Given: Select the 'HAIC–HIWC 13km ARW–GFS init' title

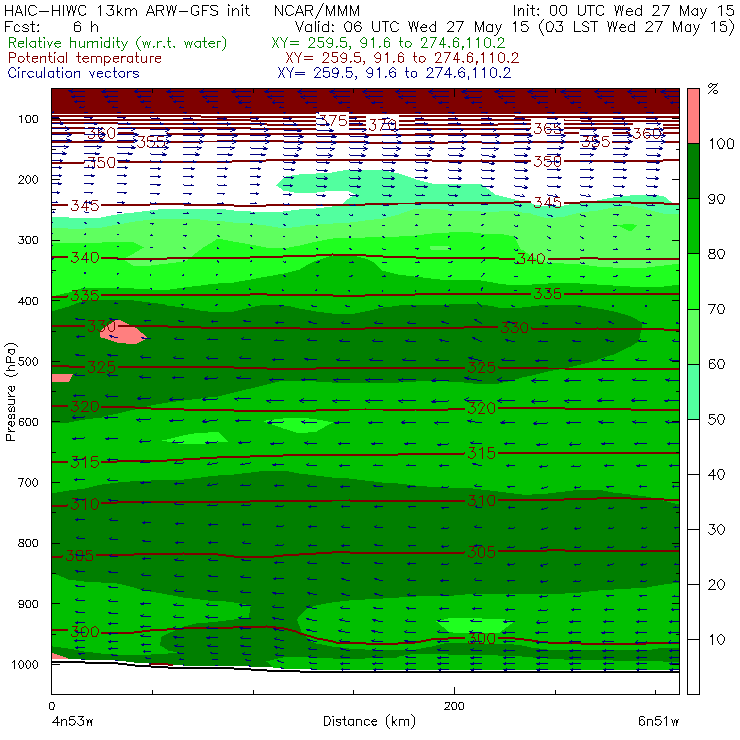Looking at the screenshot, I should (126, 11).
